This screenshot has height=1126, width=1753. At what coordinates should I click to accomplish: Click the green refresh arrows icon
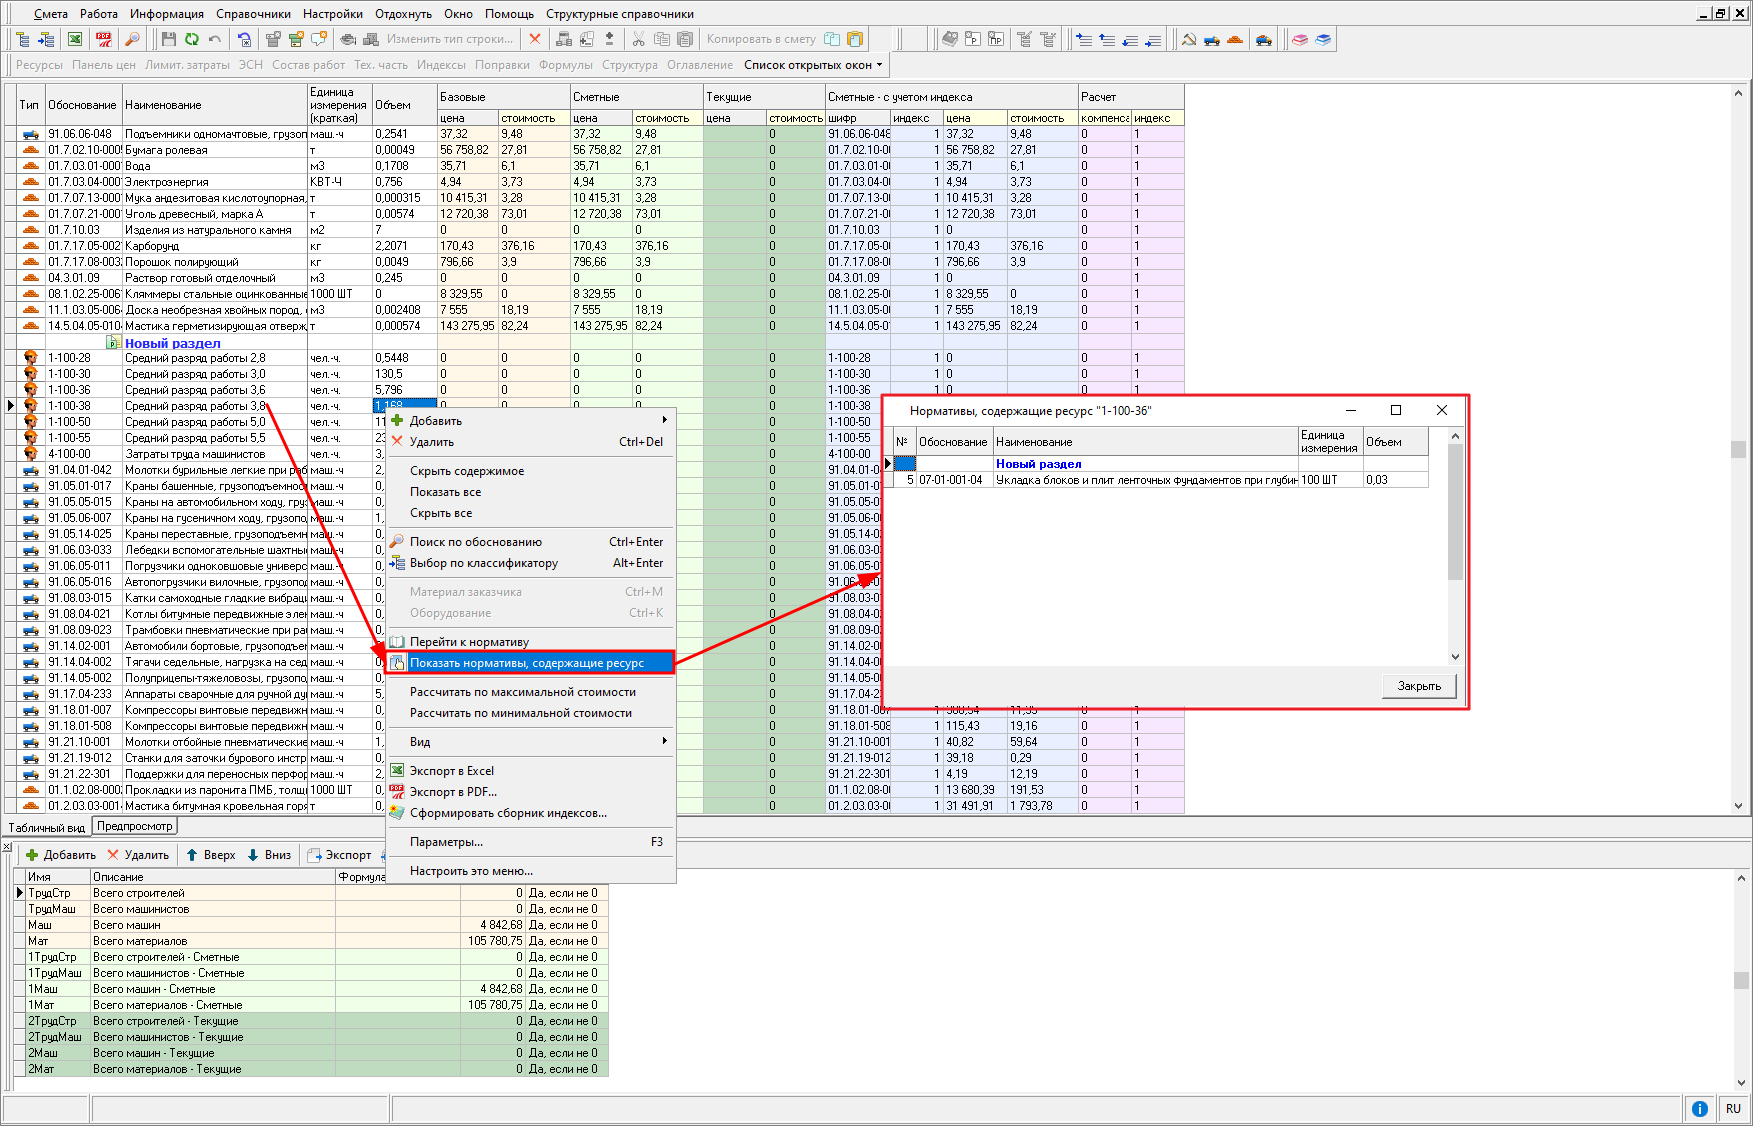191,39
